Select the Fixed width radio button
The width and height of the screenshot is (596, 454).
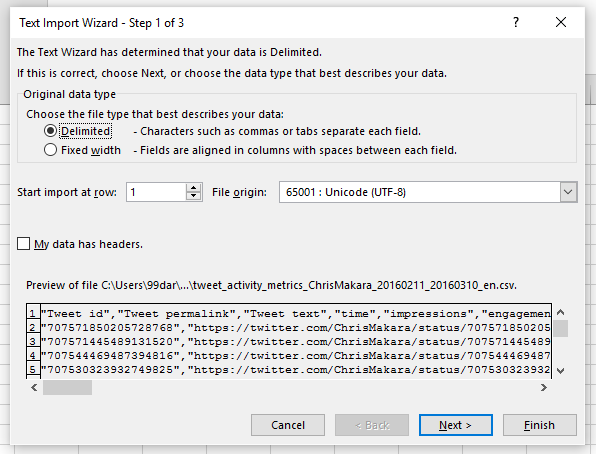click(x=50, y=150)
